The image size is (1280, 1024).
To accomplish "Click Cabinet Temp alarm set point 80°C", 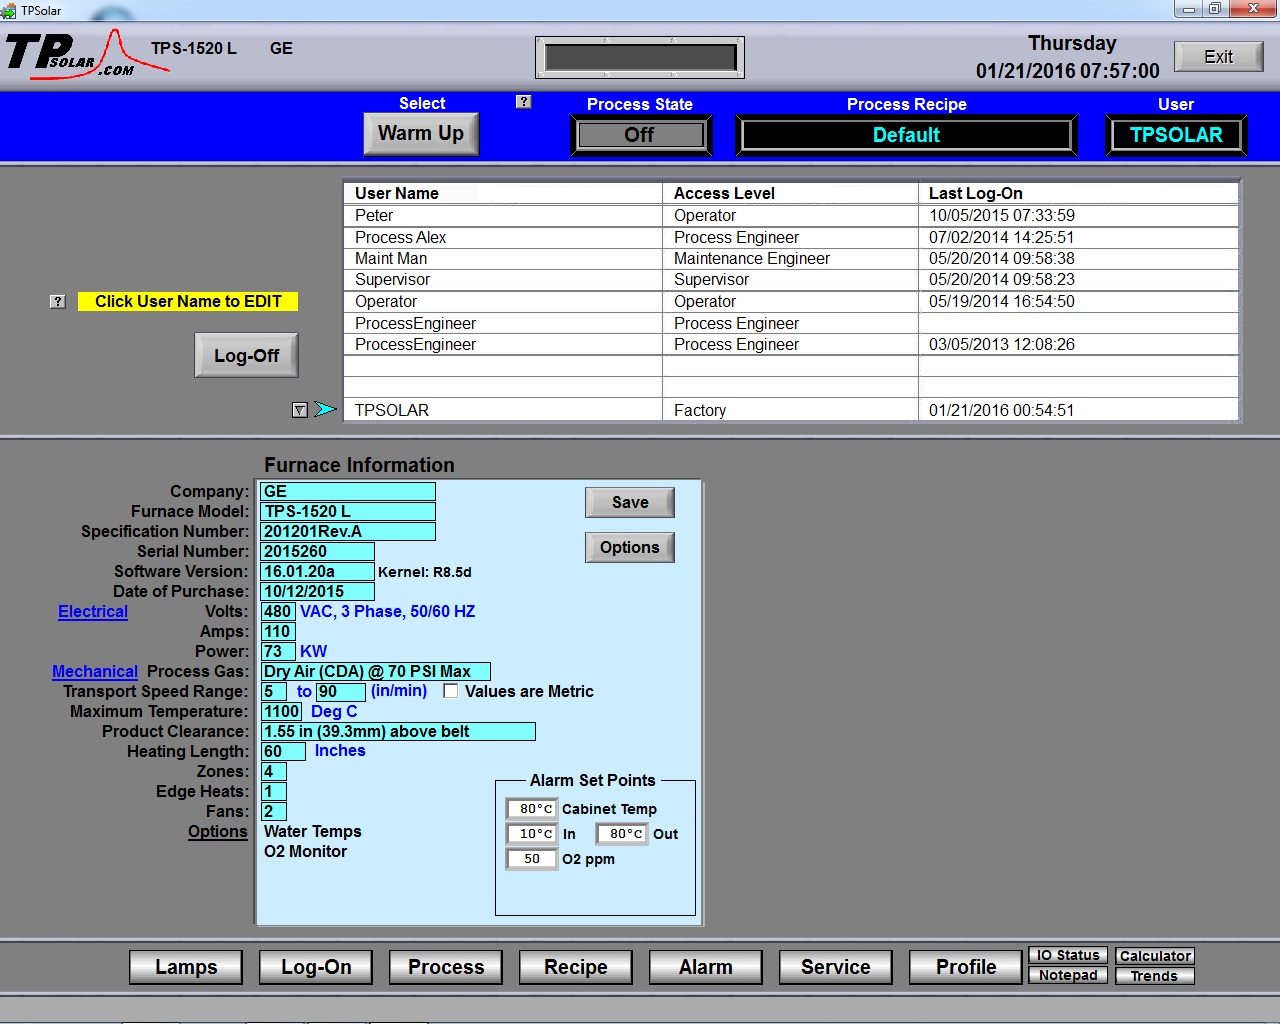I will (532, 808).
